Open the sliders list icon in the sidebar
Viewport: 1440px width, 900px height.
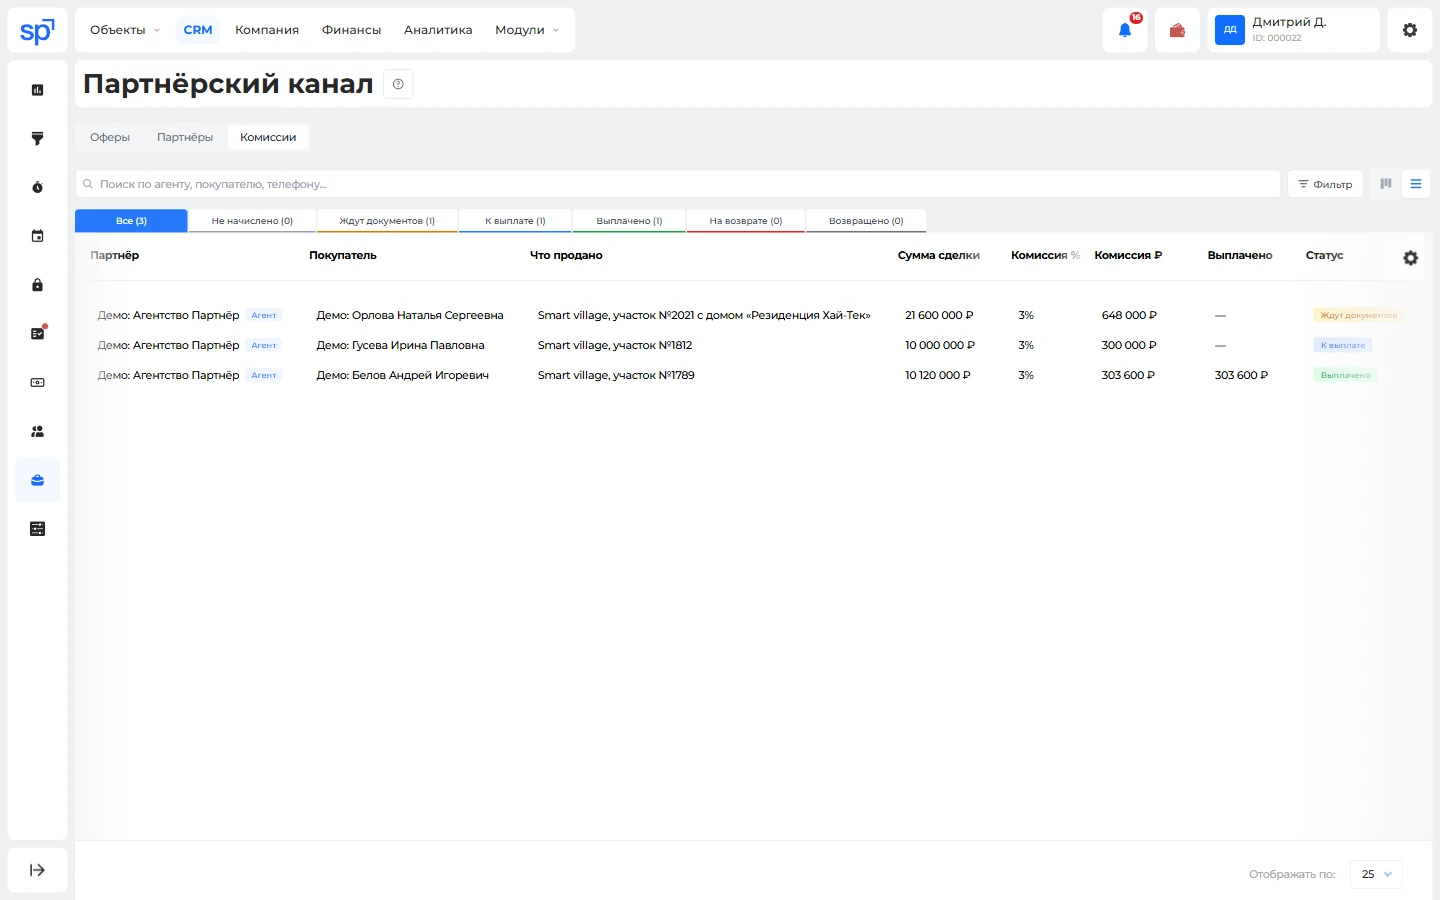tap(37, 529)
